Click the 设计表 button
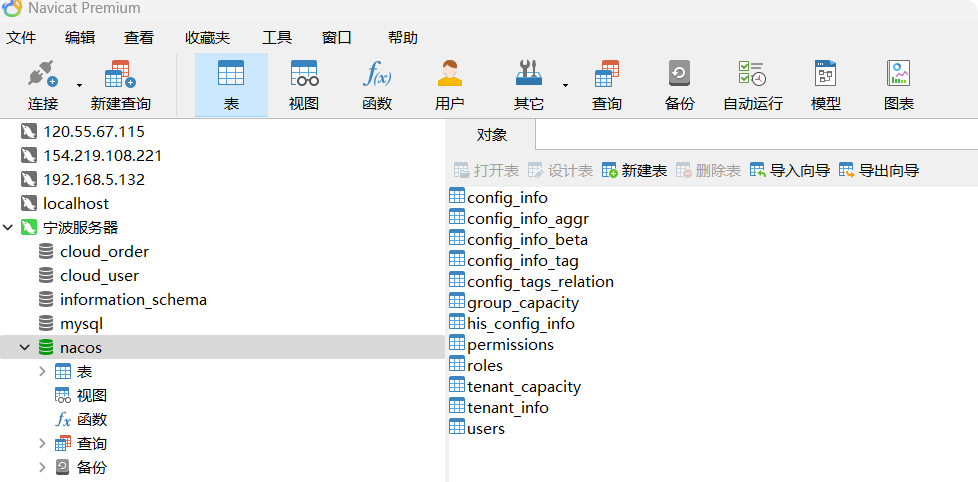This screenshot has height=482, width=978. click(x=560, y=170)
